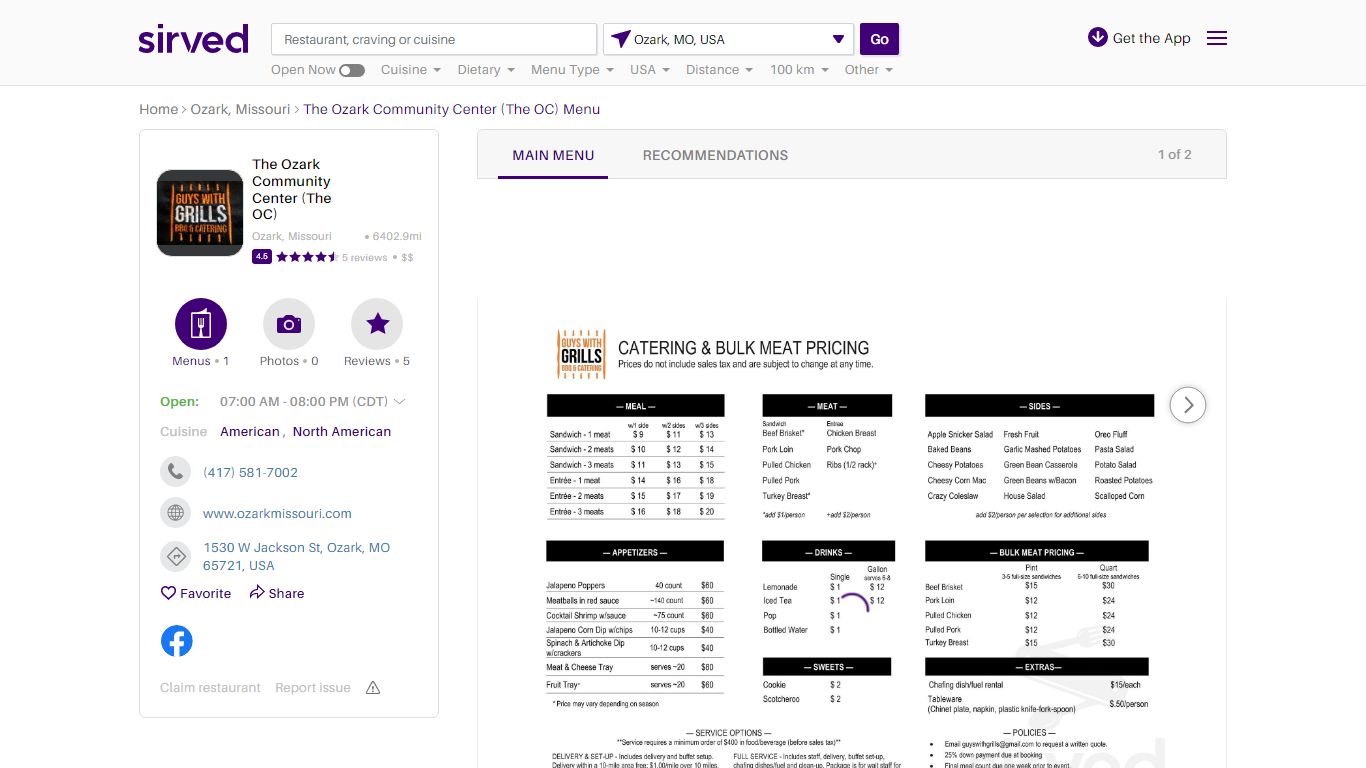Expand the Other filter dropdown
The image size is (1366, 768).
(869, 70)
